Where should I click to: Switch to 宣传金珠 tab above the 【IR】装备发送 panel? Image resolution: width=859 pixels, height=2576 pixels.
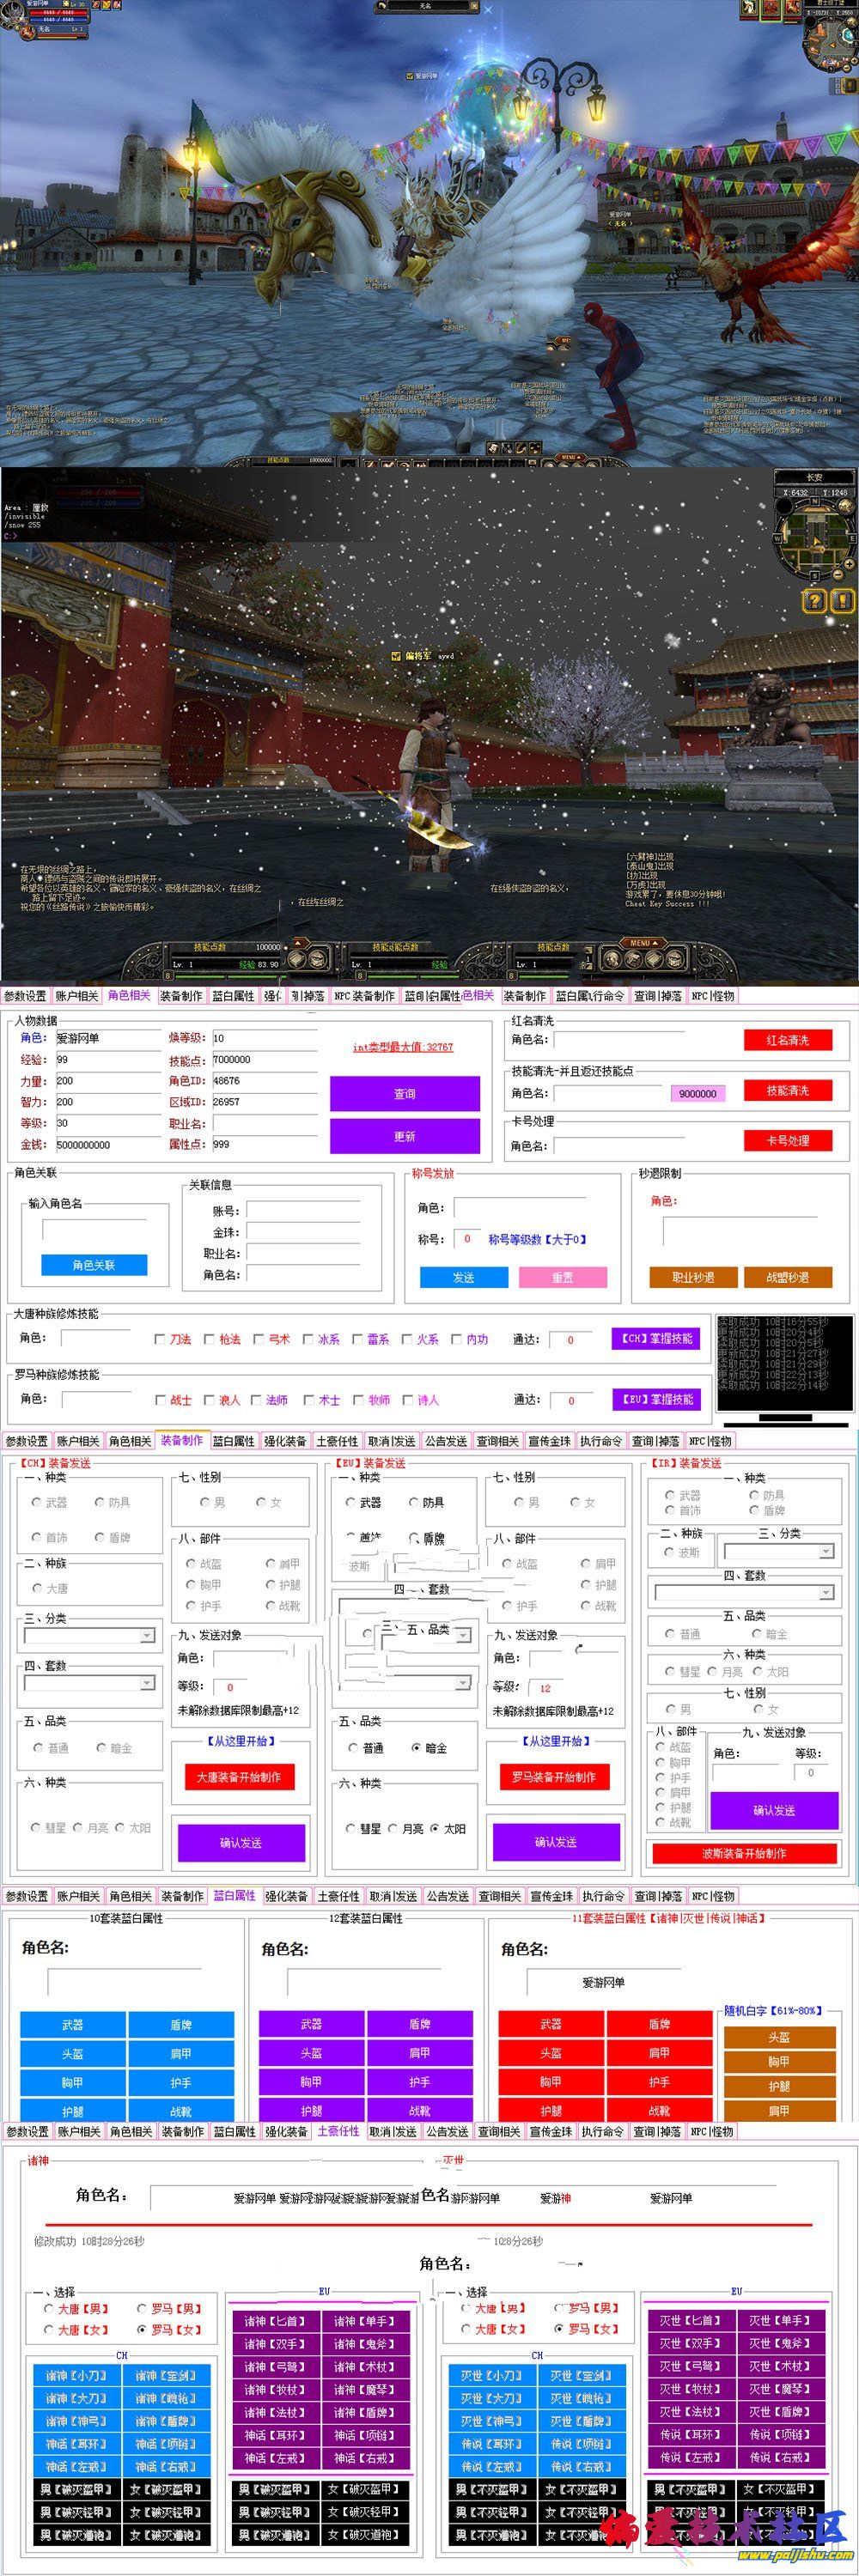(550, 1441)
